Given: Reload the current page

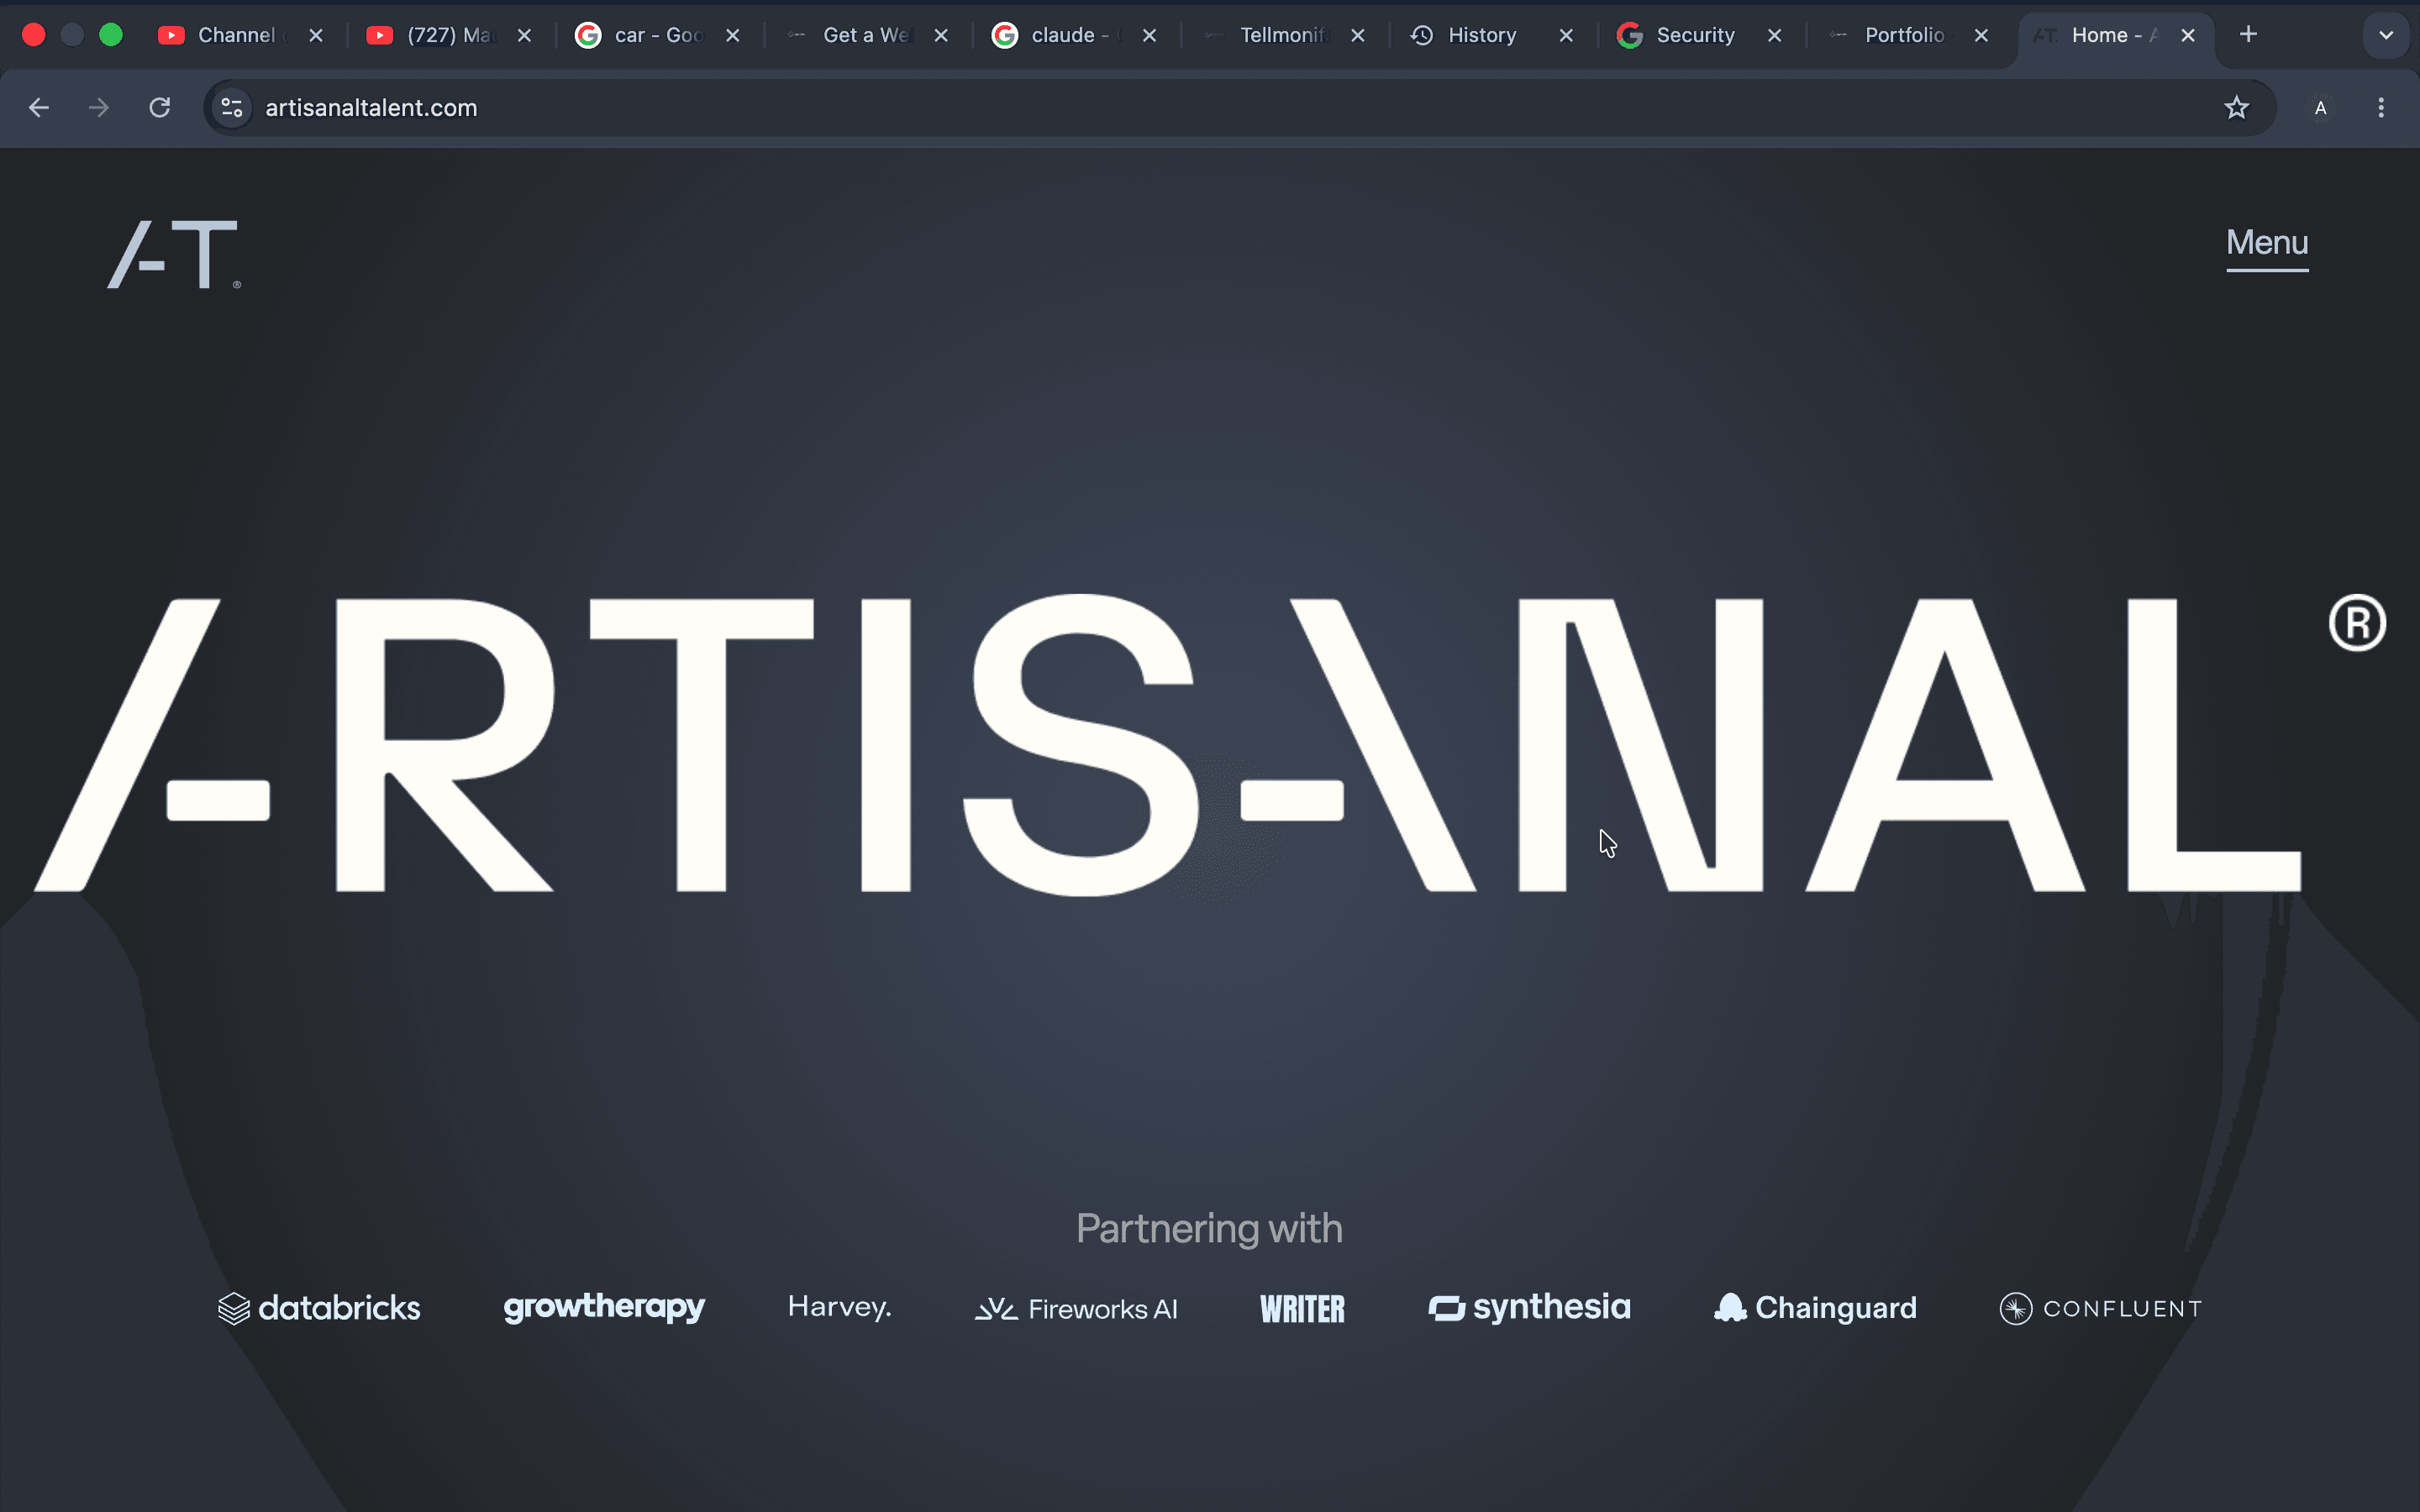Looking at the screenshot, I should (160, 108).
